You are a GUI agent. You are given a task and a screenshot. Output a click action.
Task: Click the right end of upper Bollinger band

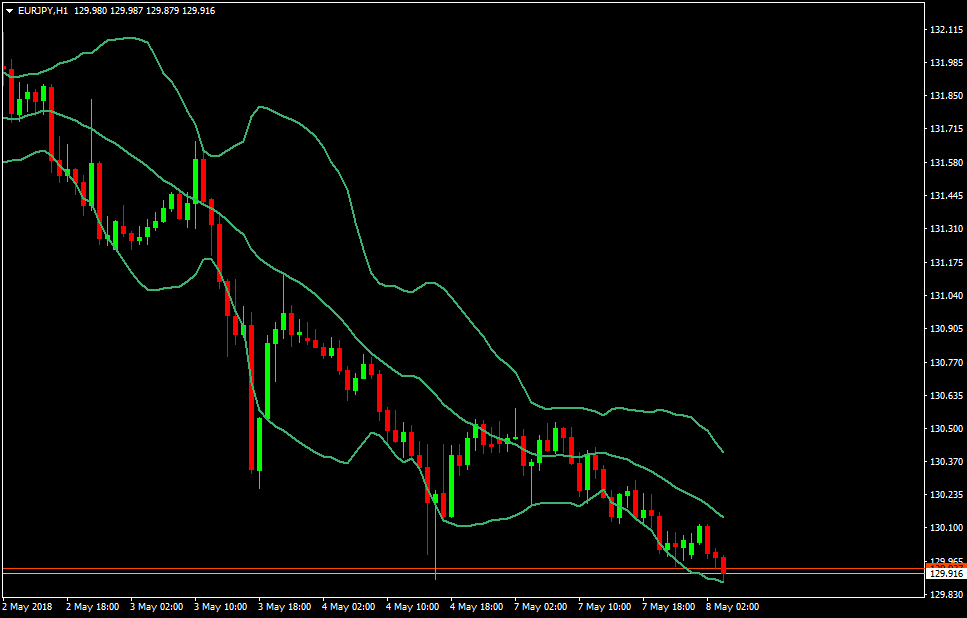tap(722, 451)
